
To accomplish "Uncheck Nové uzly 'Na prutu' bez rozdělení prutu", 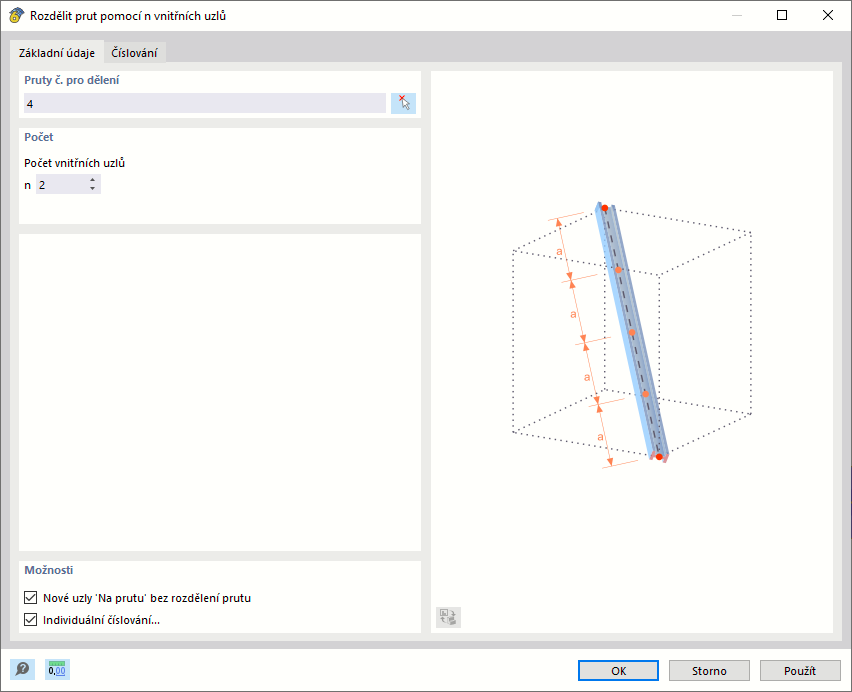I will click(32, 598).
